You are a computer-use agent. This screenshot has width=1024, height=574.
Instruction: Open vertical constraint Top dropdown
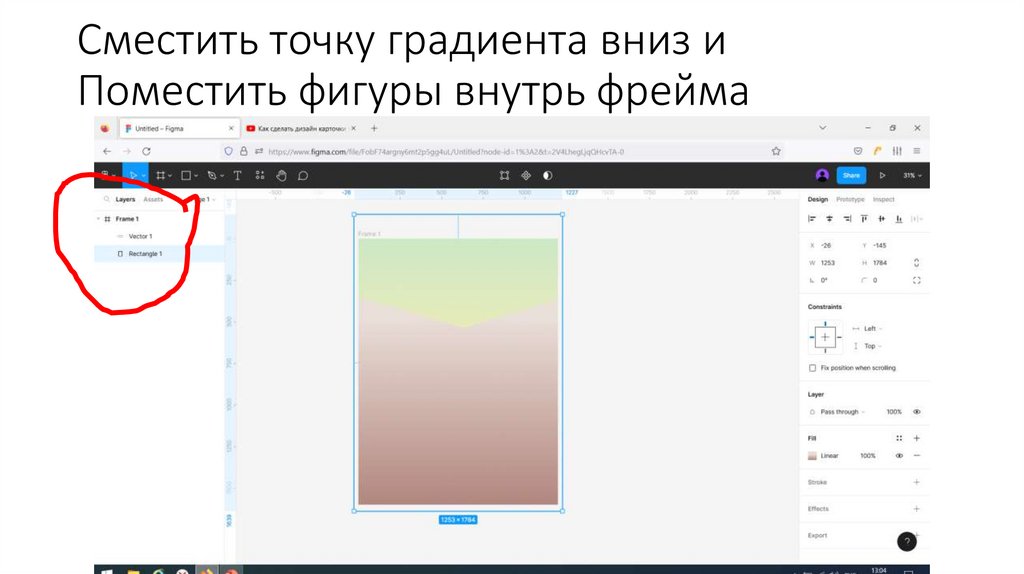[x=872, y=346]
